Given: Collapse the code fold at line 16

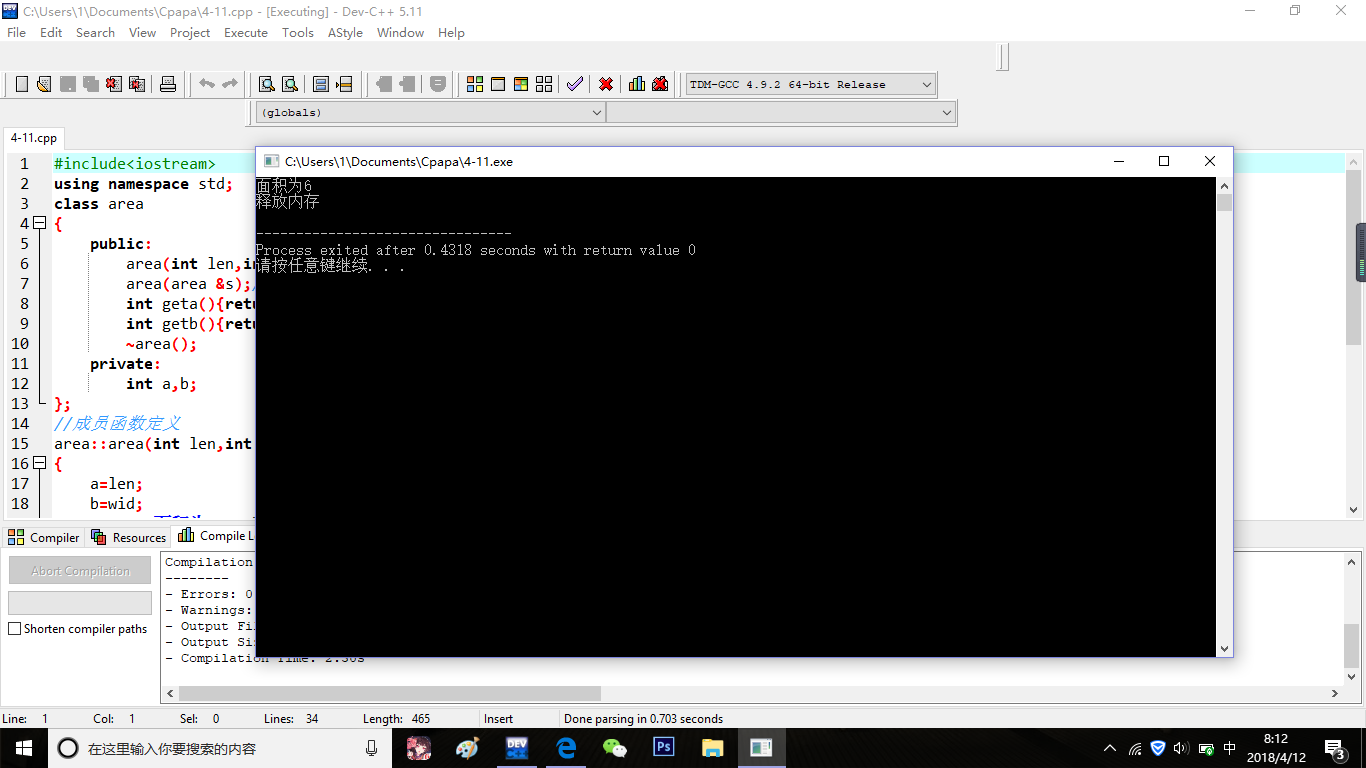Looking at the screenshot, I should [39, 464].
